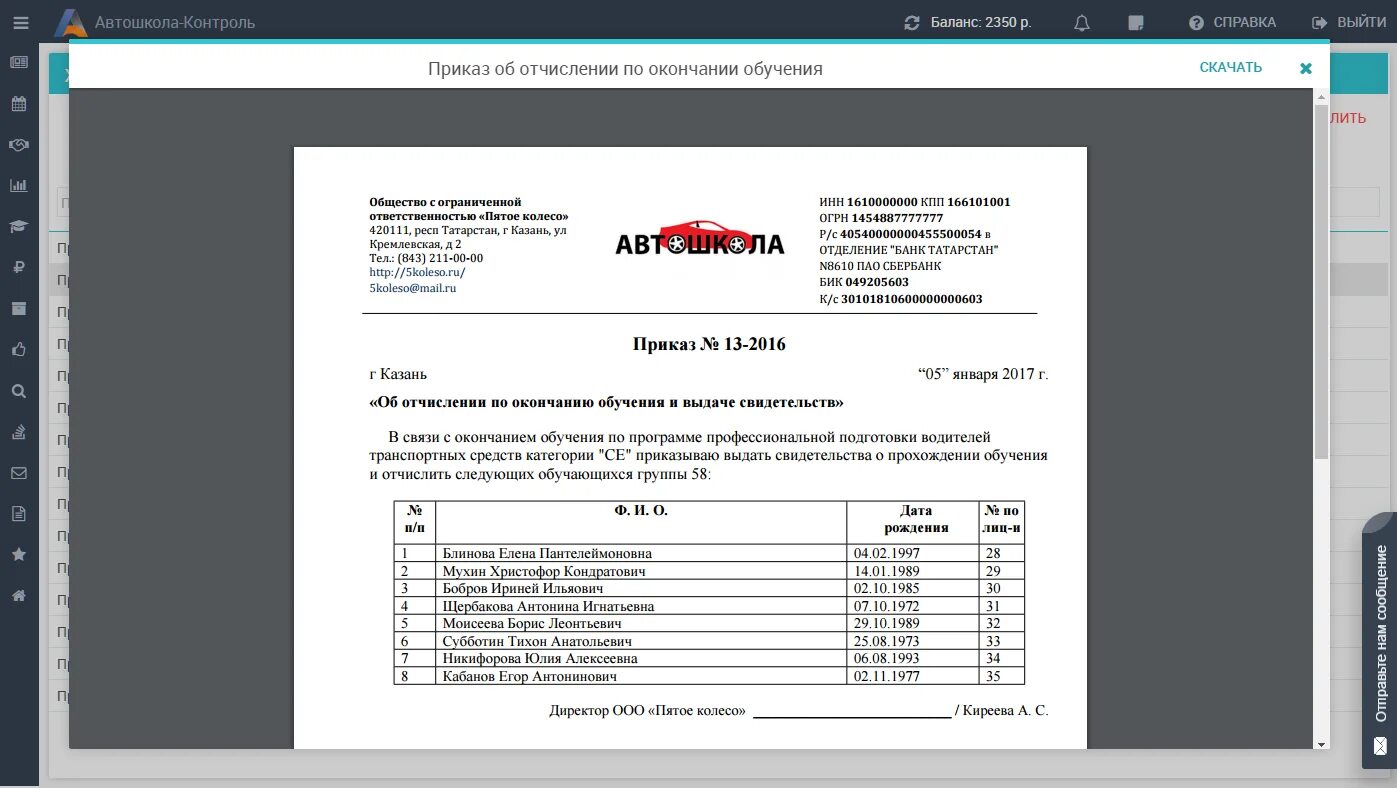Viewport: 1397px width, 788px height.
Task: Open the bar chart statistics sidebar icon
Action: pyautogui.click(x=19, y=185)
